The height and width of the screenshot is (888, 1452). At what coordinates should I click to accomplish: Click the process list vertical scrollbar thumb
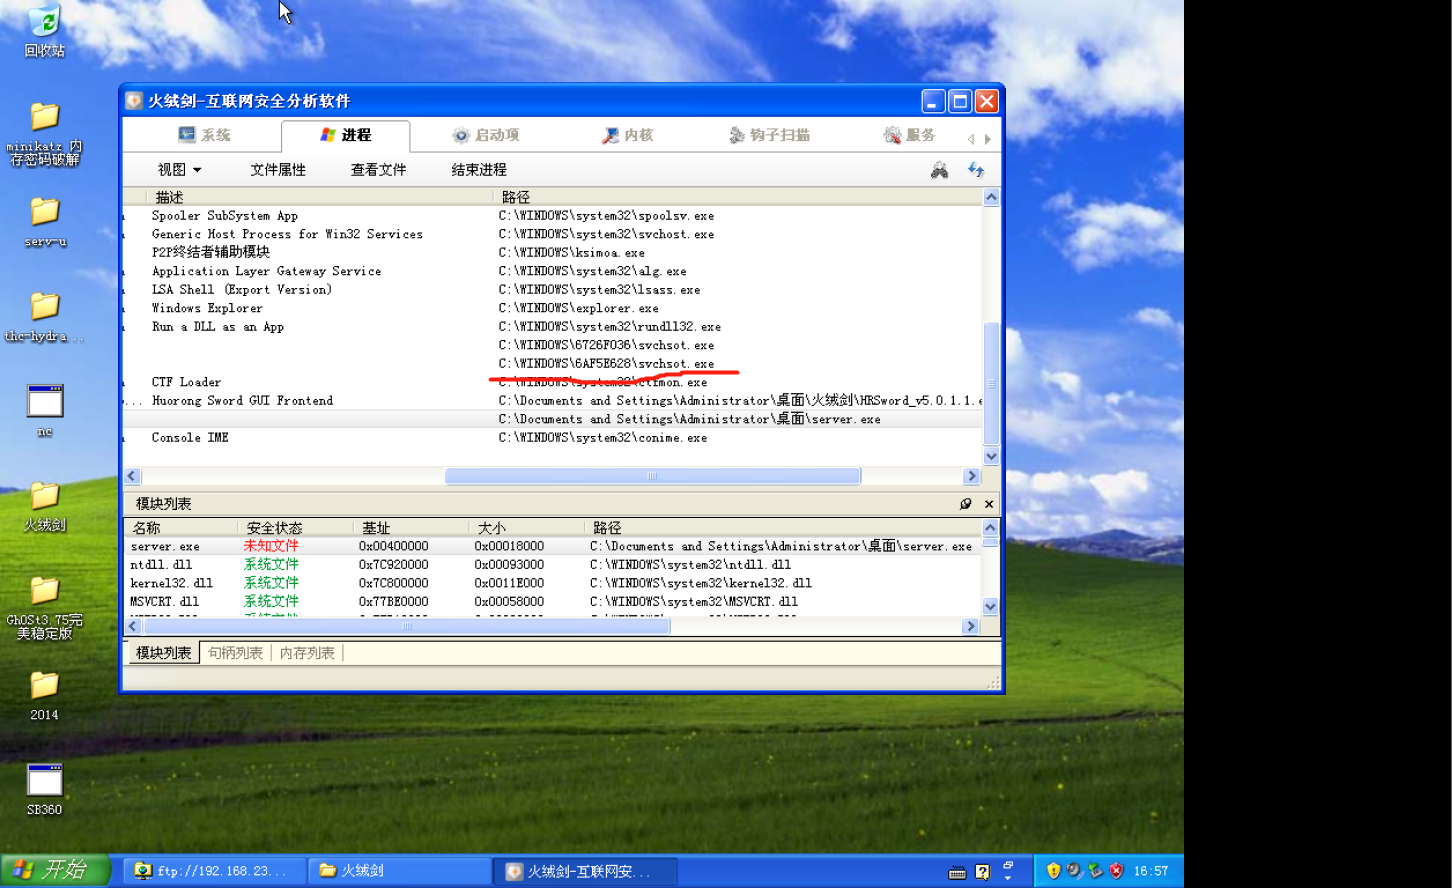coord(991,383)
